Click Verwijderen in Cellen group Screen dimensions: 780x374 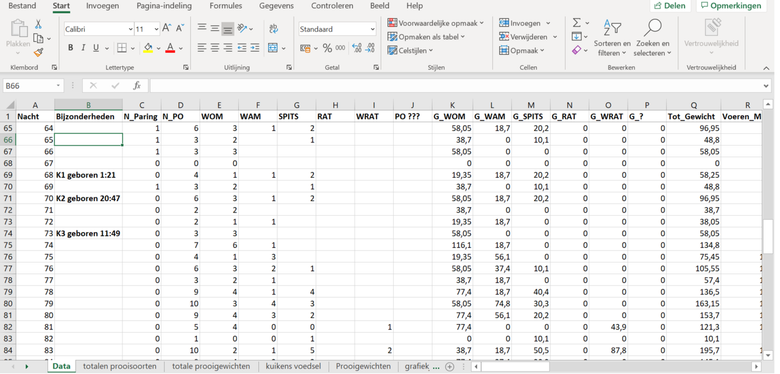pos(528,37)
